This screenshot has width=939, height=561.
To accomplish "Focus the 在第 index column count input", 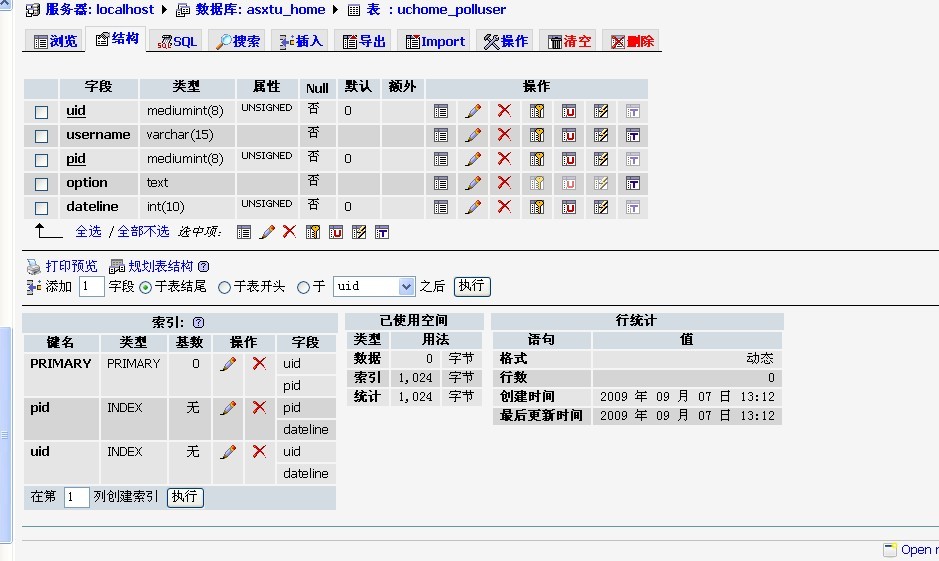I will pyautogui.click(x=77, y=497).
